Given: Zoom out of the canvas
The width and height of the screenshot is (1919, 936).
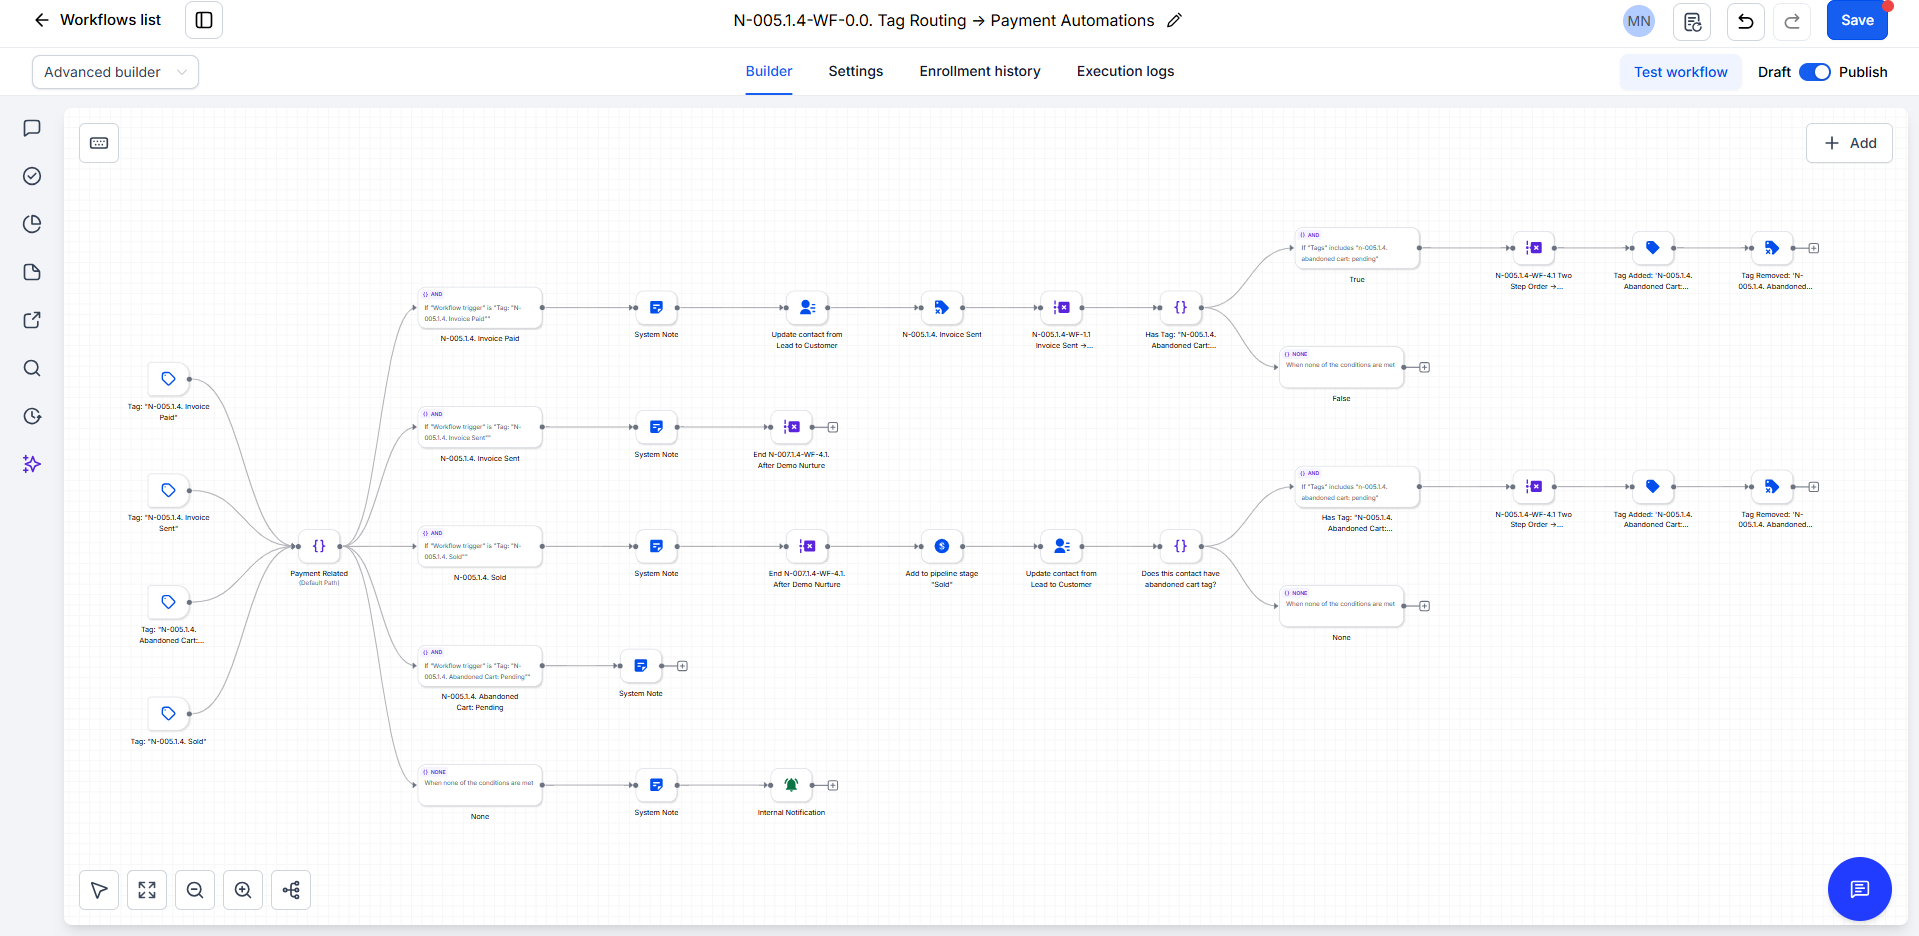Looking at the screenshot, I should click(x=195, y=890).
